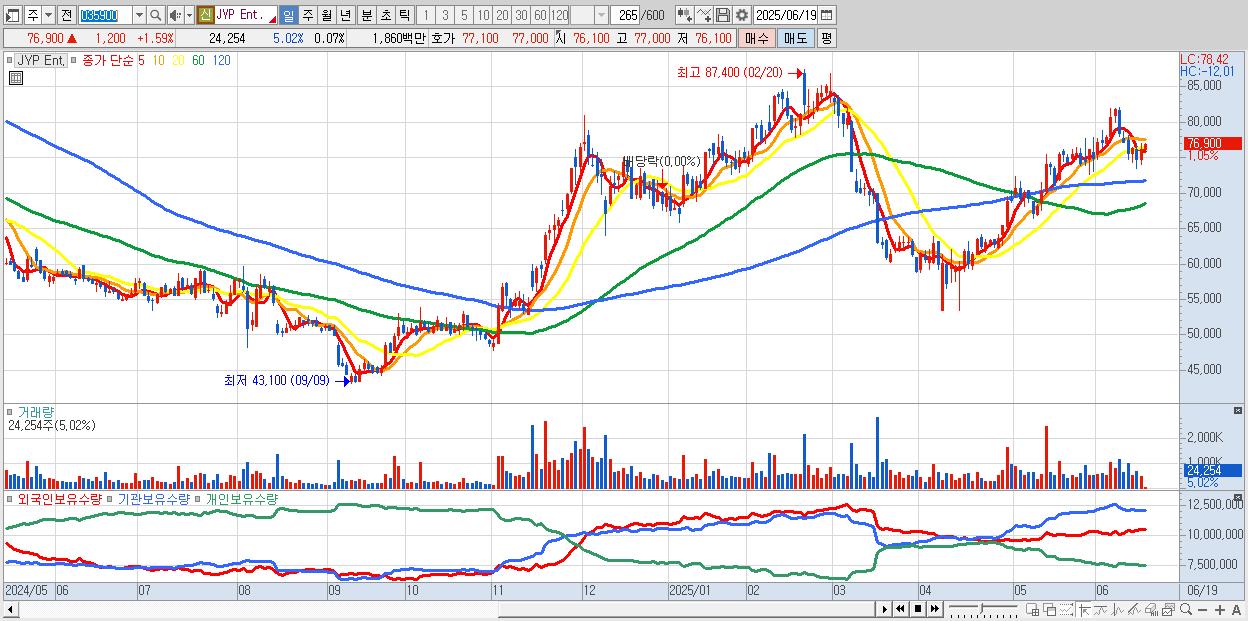Viewport: 1248px width, 621px height.
Task: Select the 월 monthly period button
Action: click(x=326, y=15)
